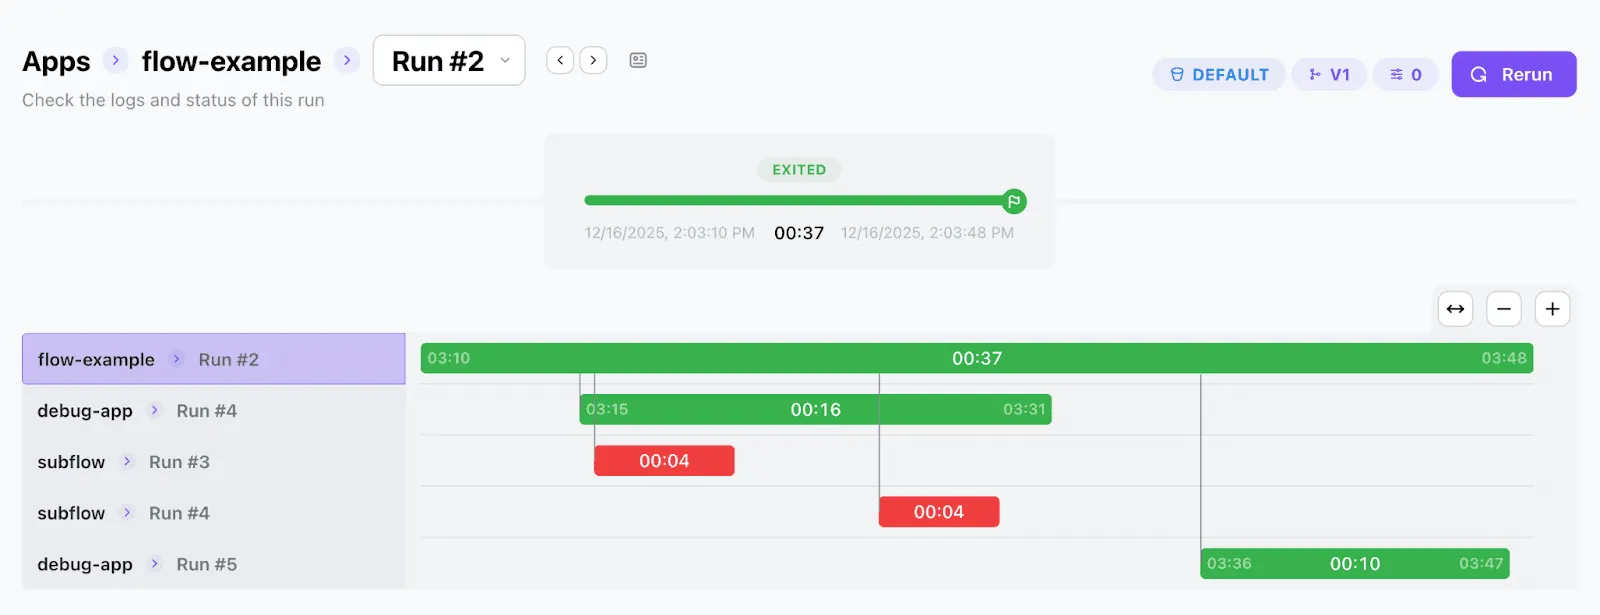Click chevron next to subflow Run #3
1600x615 pixels.
(x=127, y=461)
